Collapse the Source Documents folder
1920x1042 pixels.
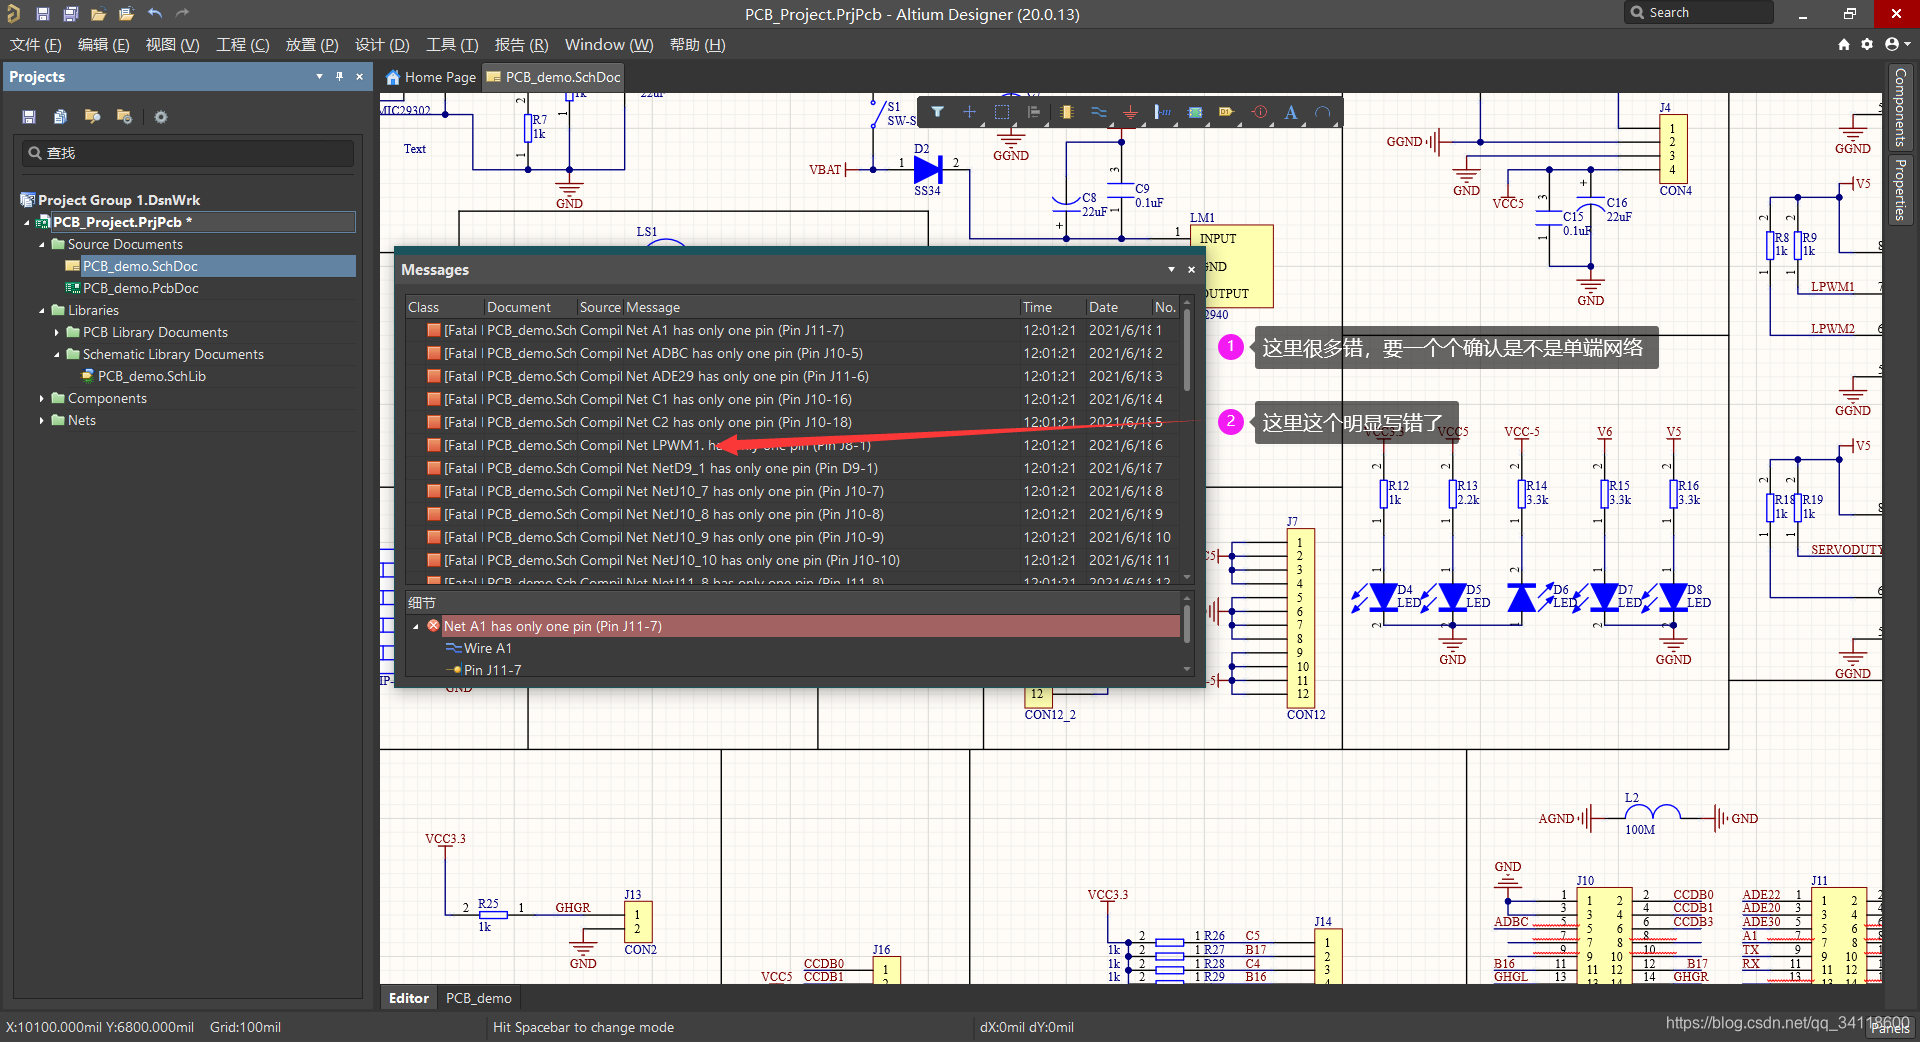click(x=42, y=244)
